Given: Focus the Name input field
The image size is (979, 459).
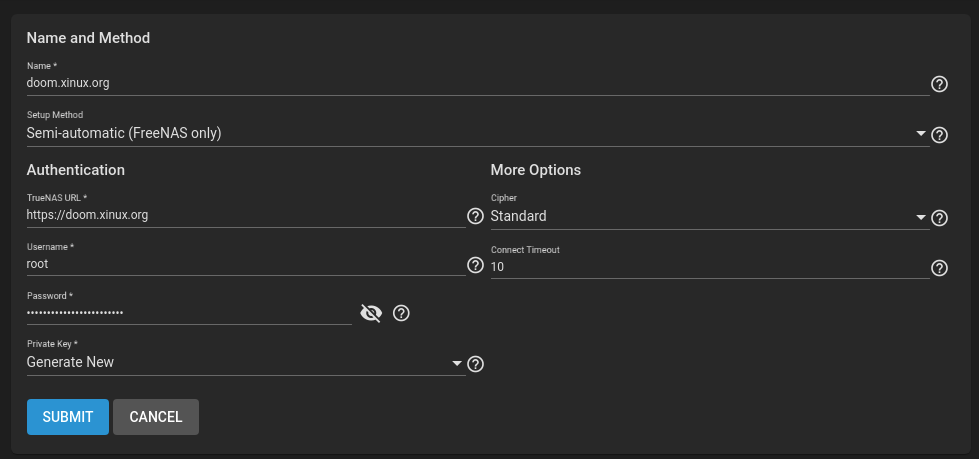Looking at the screenshot, I should (477, 83).
